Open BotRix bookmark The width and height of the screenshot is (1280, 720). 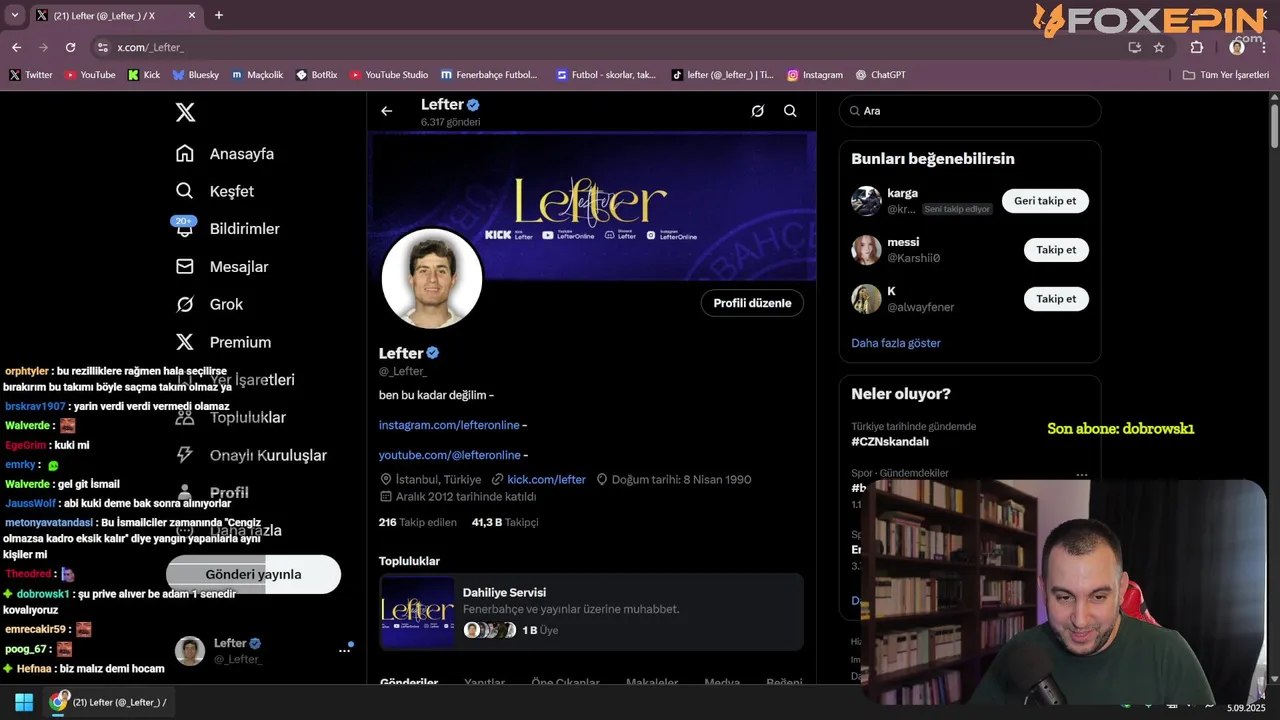(317, 75)
